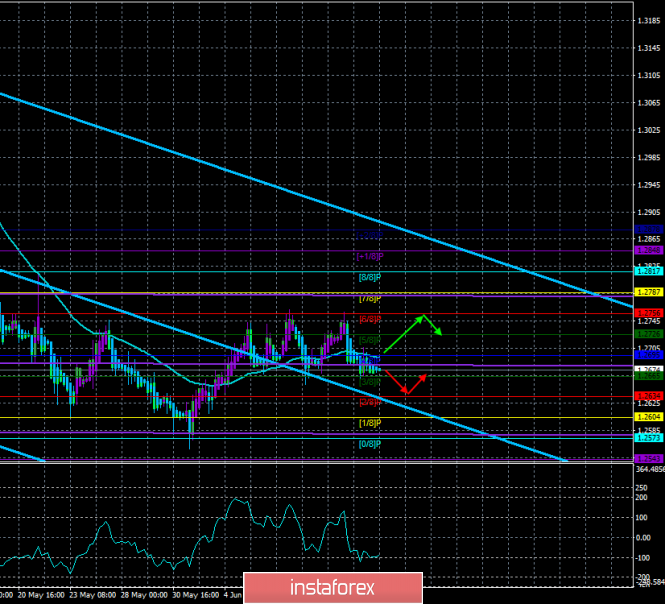Click the 4 Jun time label
The image size is (665, 604).
[232, 595]
